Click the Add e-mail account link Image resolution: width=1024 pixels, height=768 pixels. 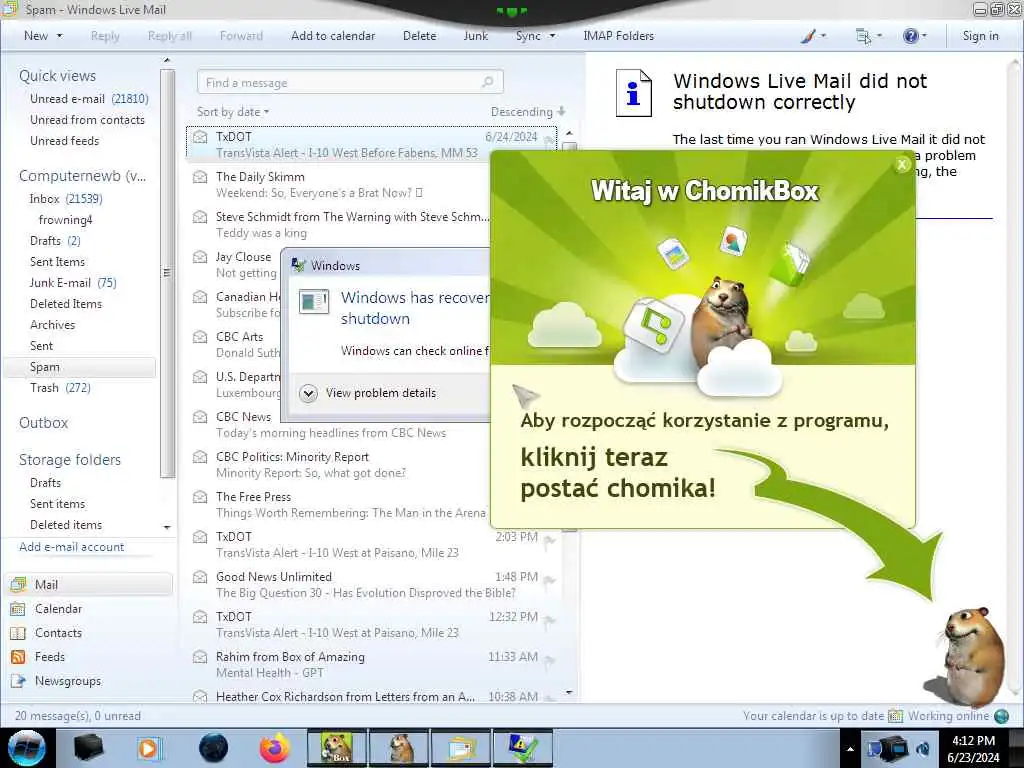71,547
